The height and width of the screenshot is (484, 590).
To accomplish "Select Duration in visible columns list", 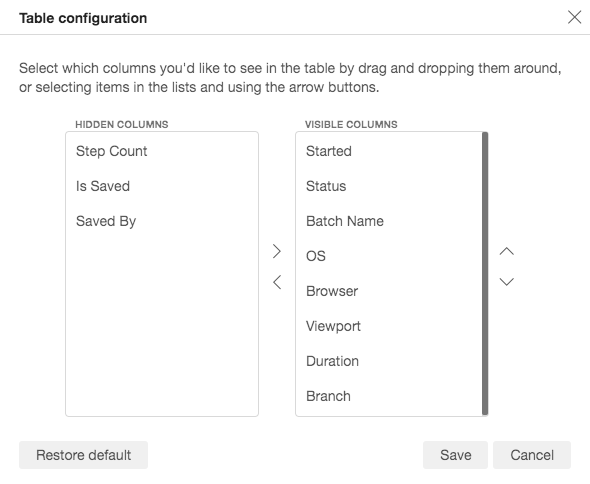I will [389, 361].
